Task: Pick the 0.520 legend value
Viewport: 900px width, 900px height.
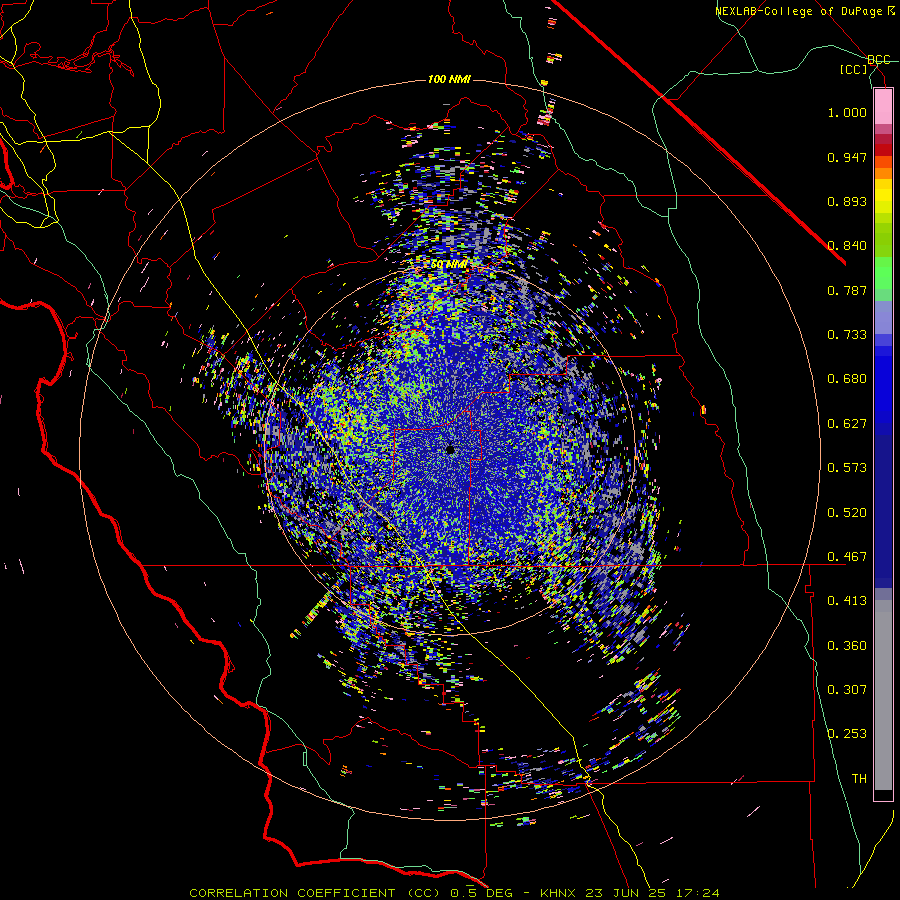Action: (847, 513)
